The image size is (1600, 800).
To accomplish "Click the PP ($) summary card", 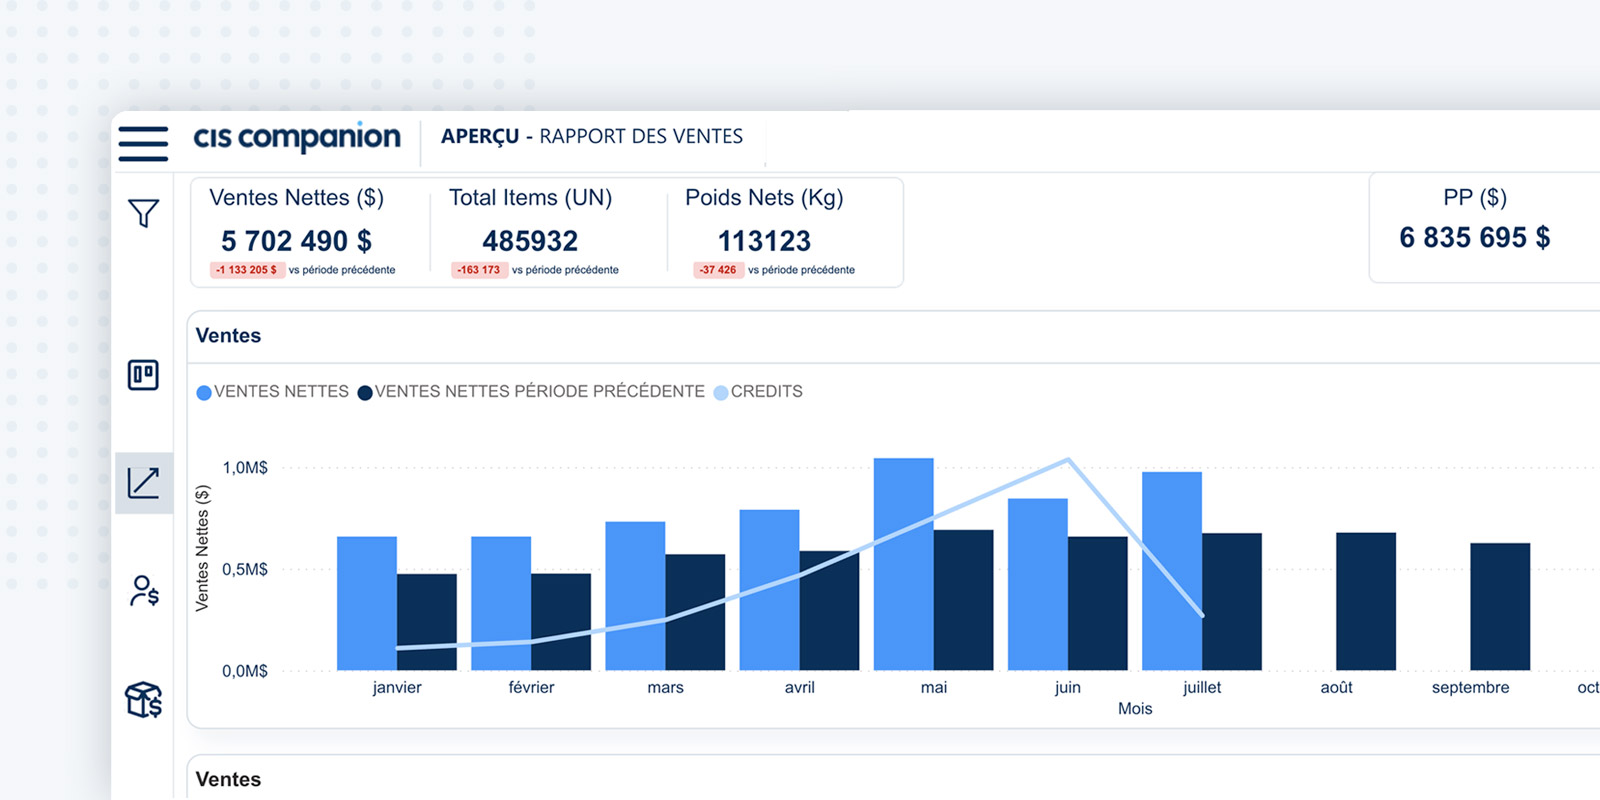I will pyautogui.click(x=1474, y=228).
